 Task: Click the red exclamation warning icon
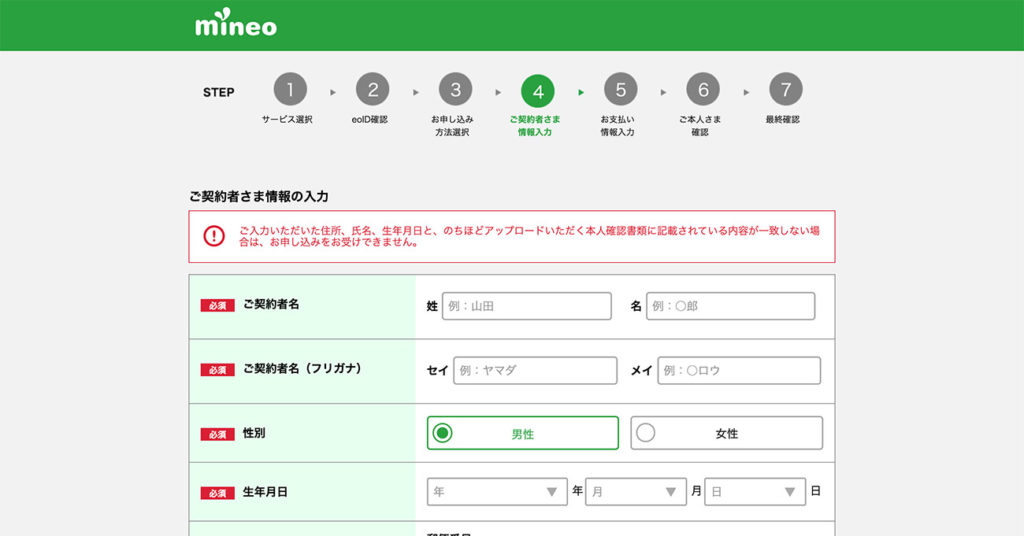[214, 236]
